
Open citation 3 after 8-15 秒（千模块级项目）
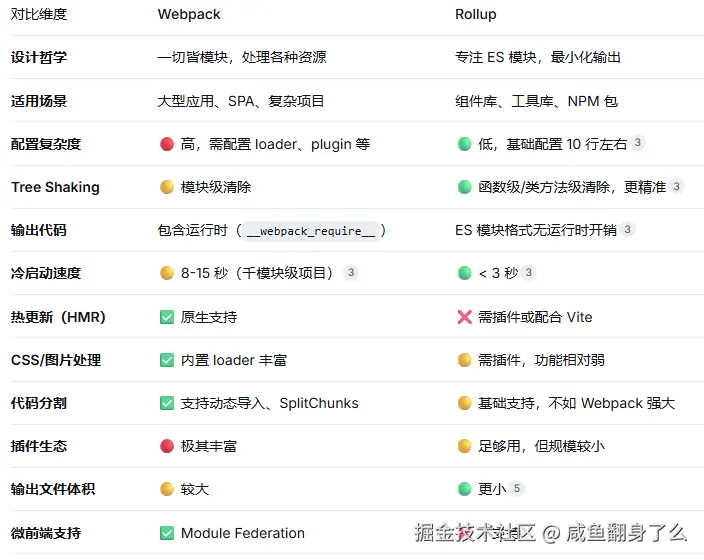351,272
